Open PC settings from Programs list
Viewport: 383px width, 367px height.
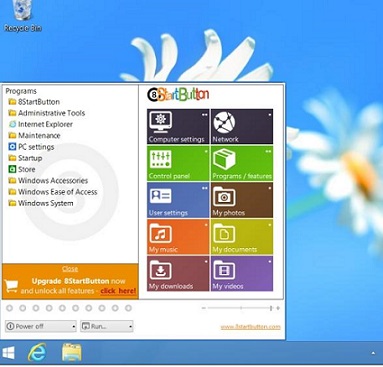point(31,147)
